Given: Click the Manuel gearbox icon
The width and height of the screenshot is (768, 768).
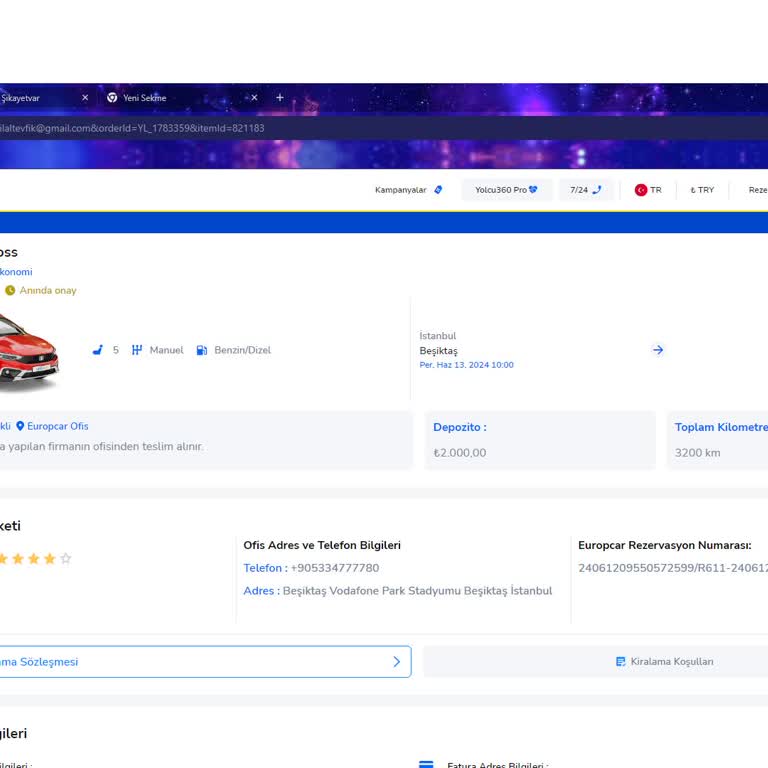Looking at the screenshot, I should 136,350.
